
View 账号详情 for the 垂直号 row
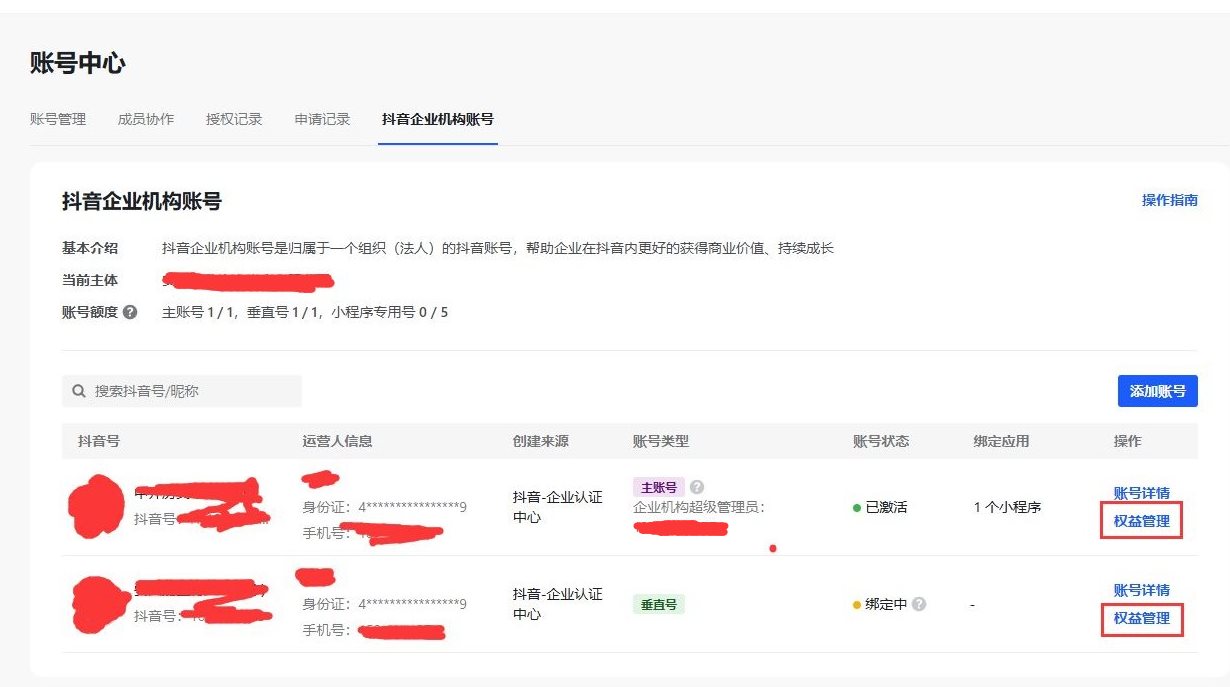coord(1141,590)
